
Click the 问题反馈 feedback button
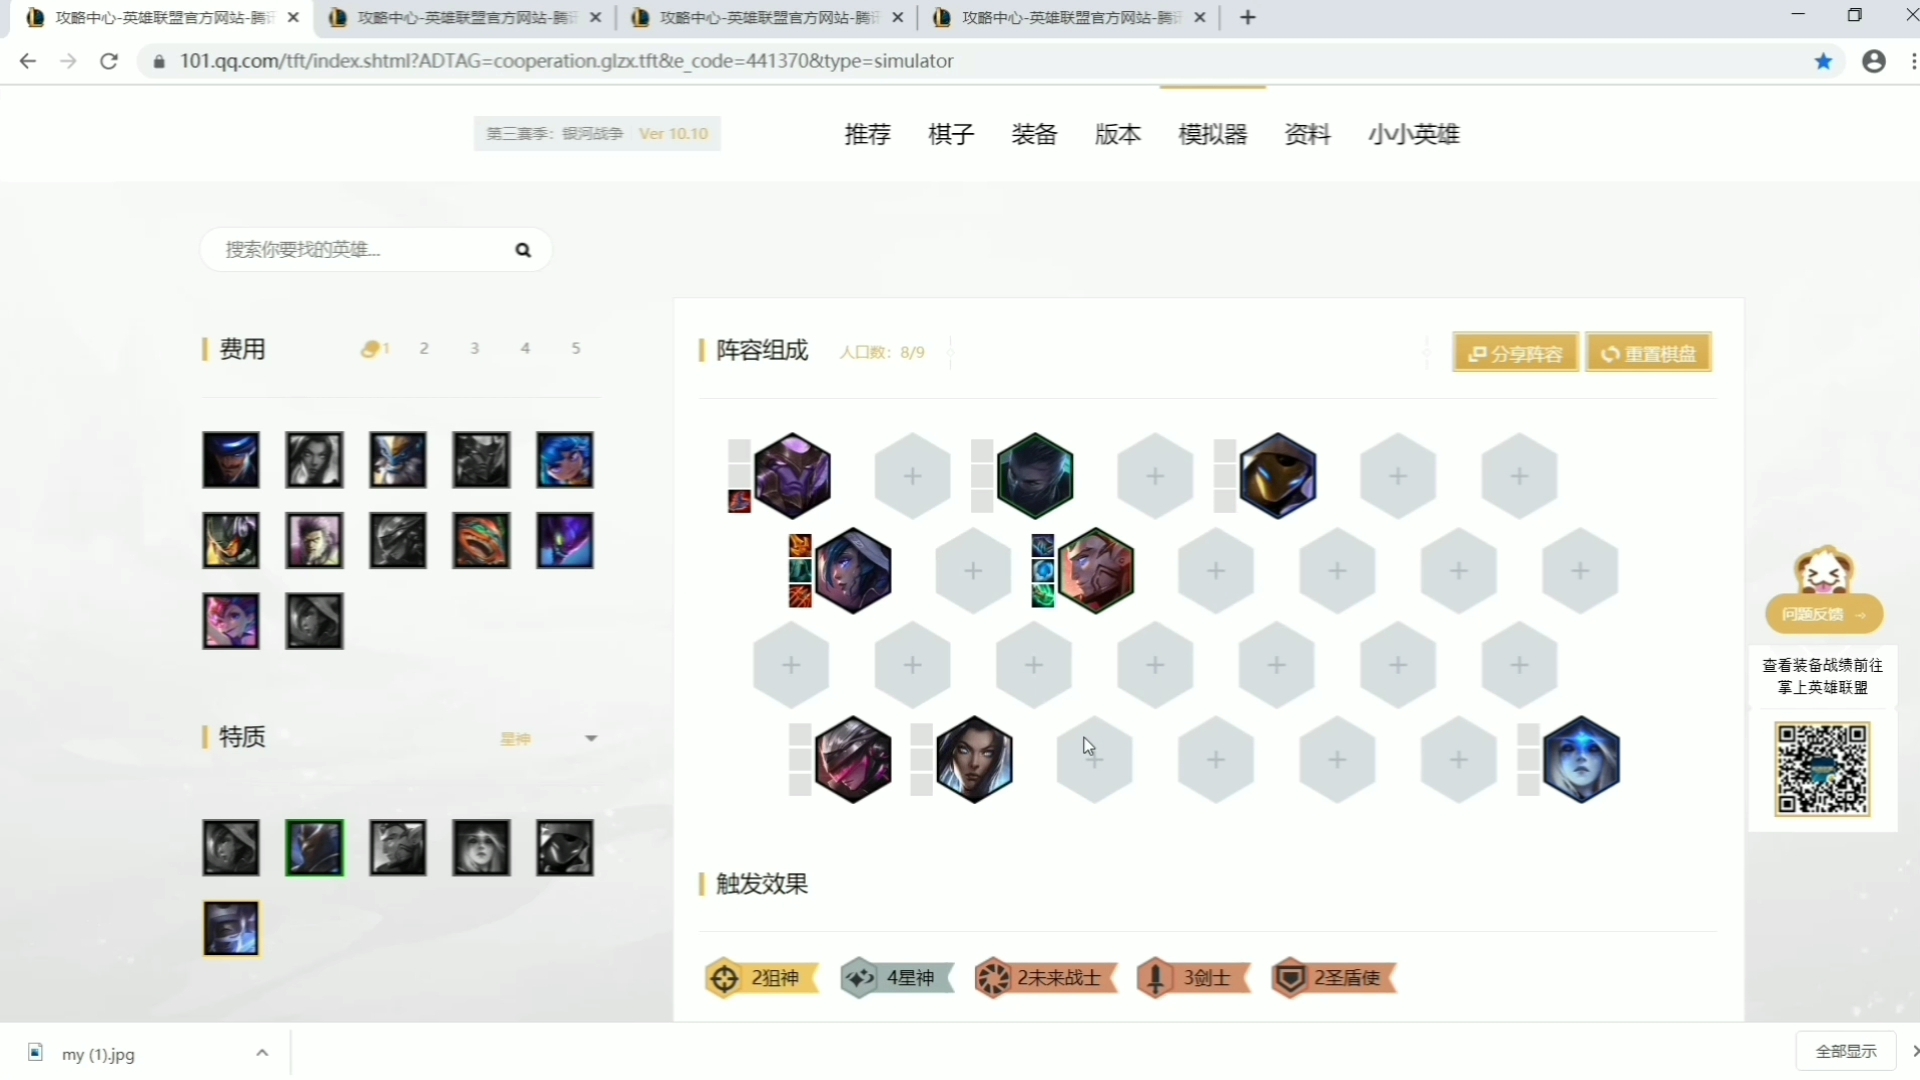click(x=1824, y=614)
